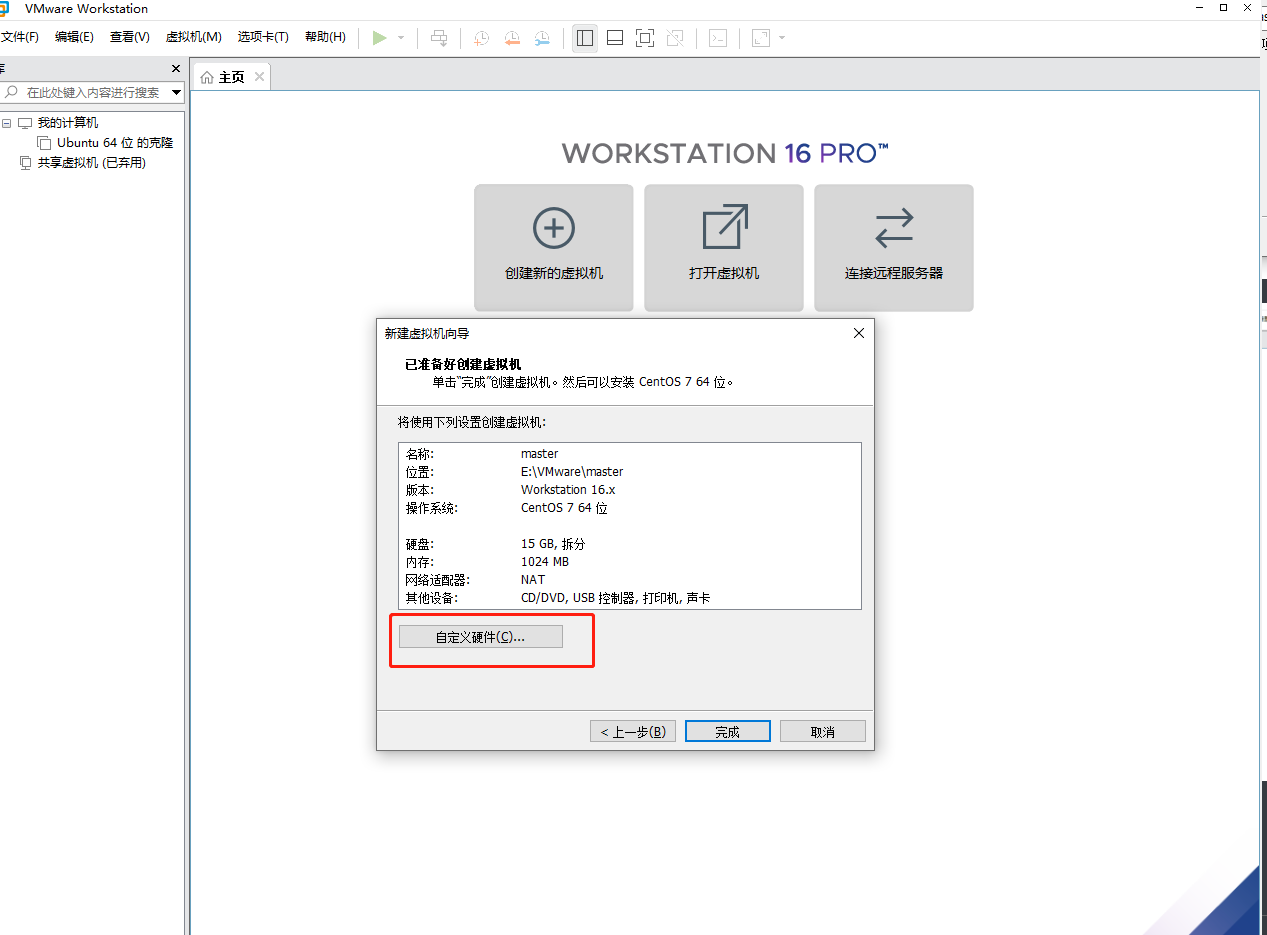1267x935 pixels.
Task: Open the 虚拟机(M) menu
Action: [x=193, y=37]
